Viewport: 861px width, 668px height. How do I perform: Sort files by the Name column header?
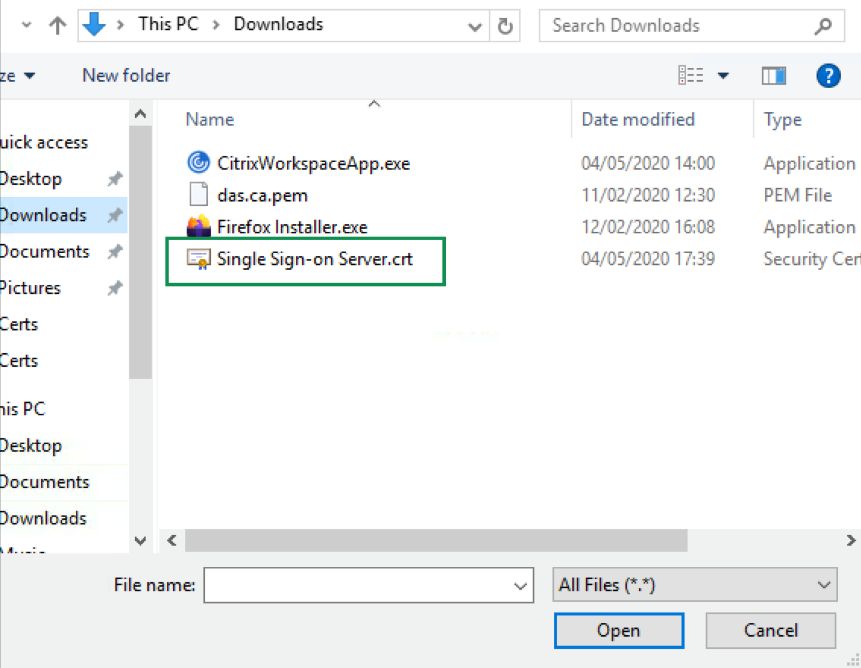click(210, 119)
